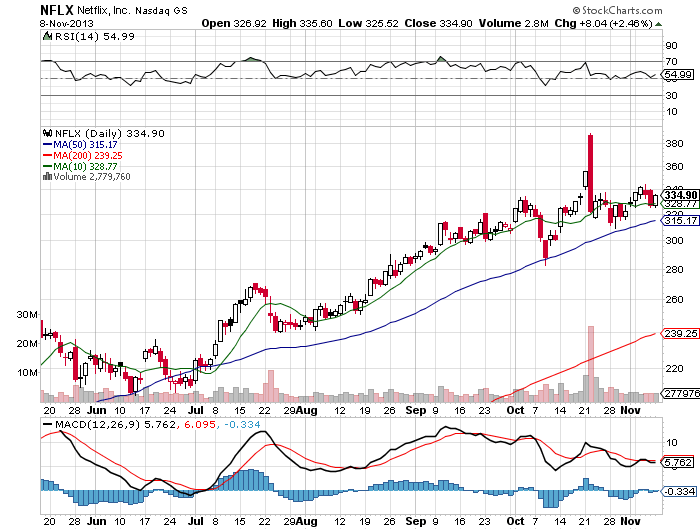Click the 220 price axis label

[674, 369]
